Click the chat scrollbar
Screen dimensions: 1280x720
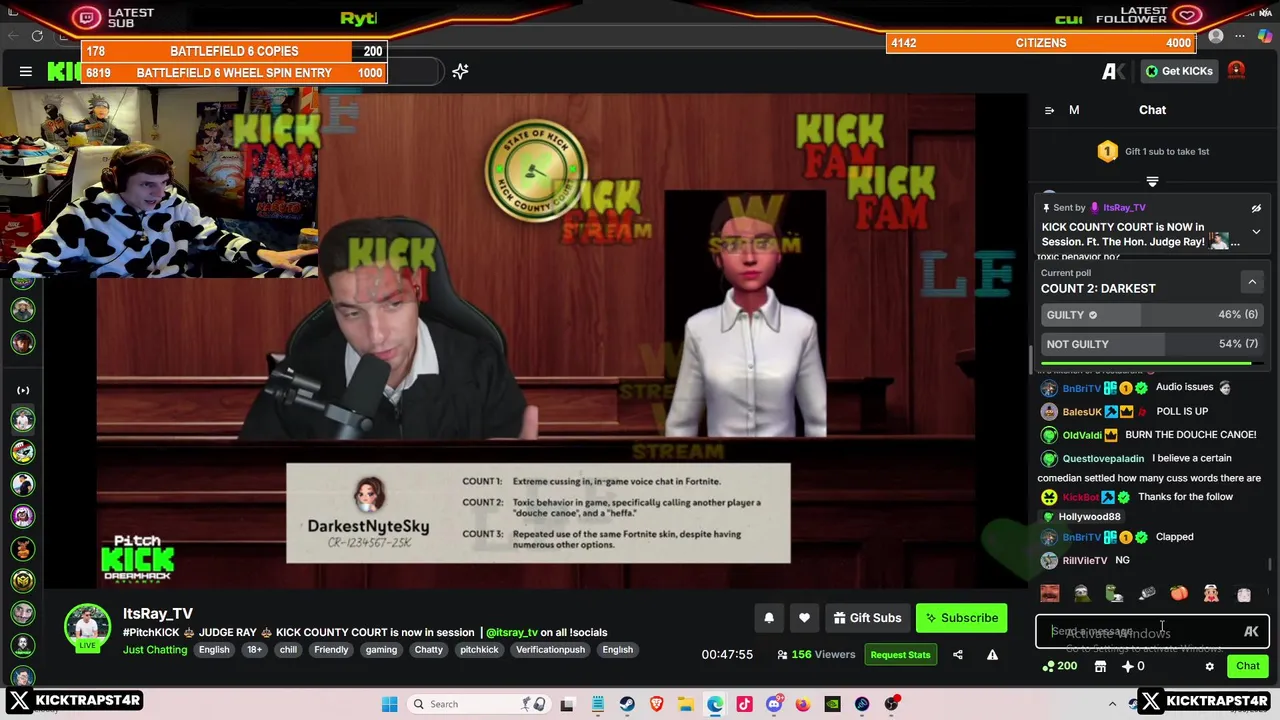click(x=1270, y=565)
